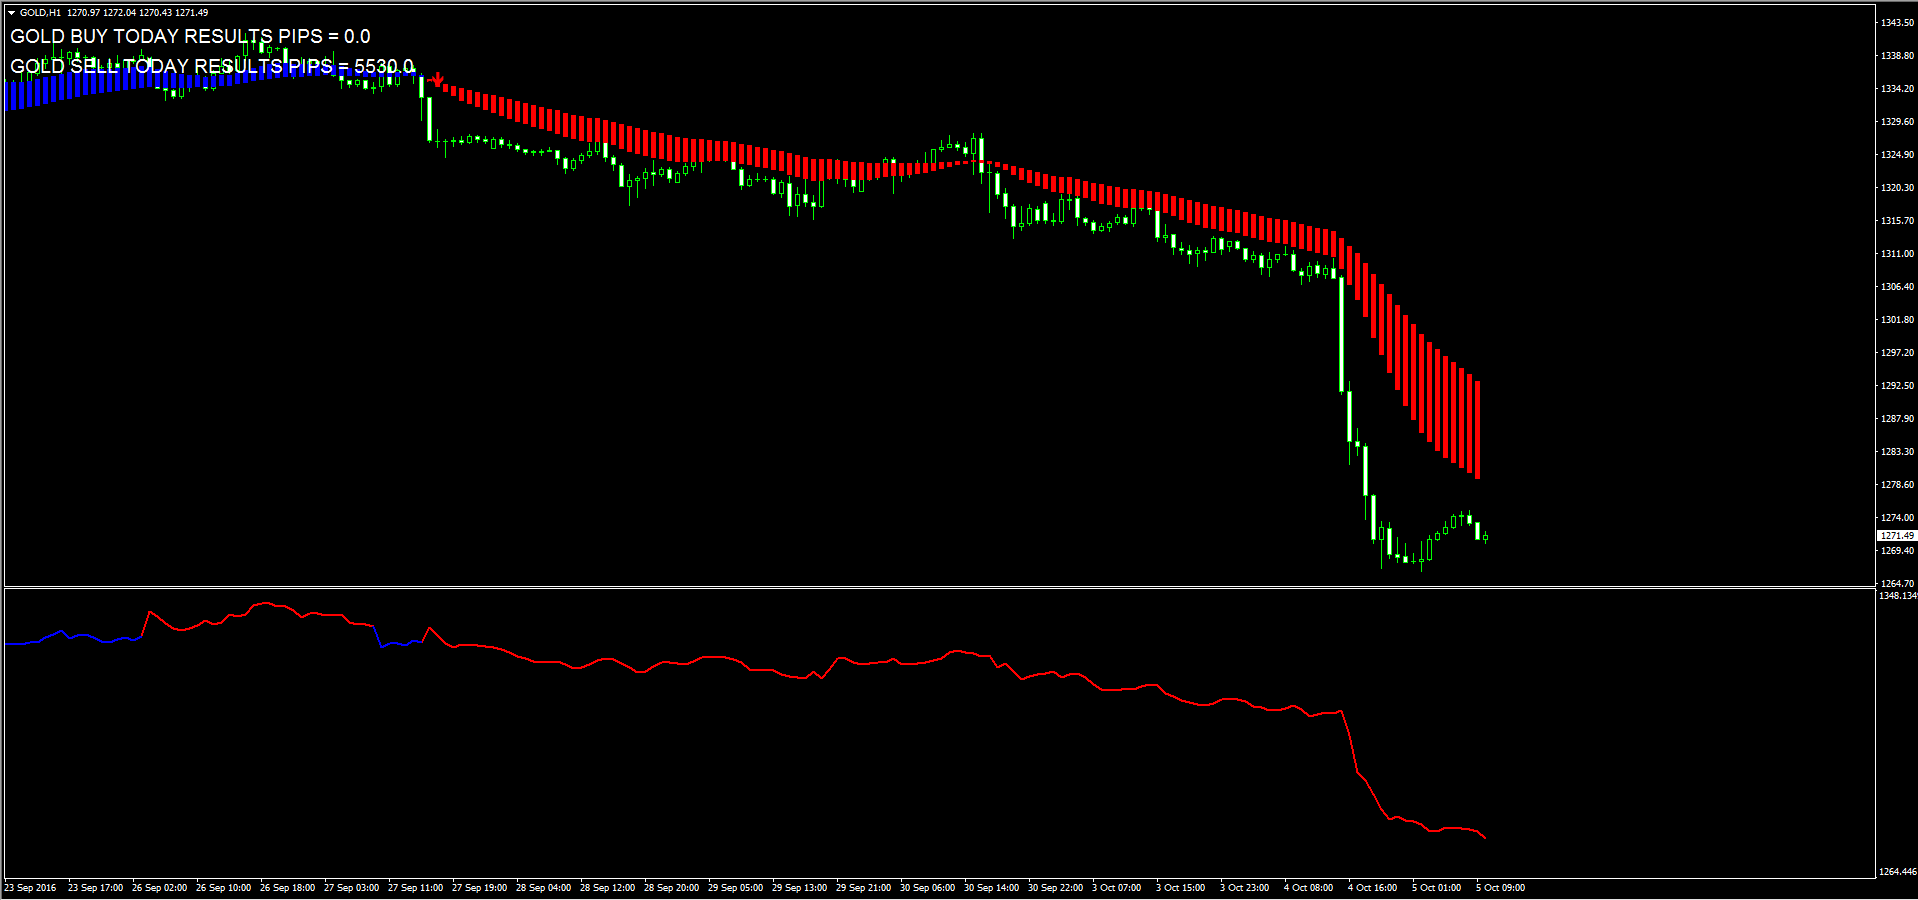Click the red sell arrow signal on chart

tap(438, 78)
